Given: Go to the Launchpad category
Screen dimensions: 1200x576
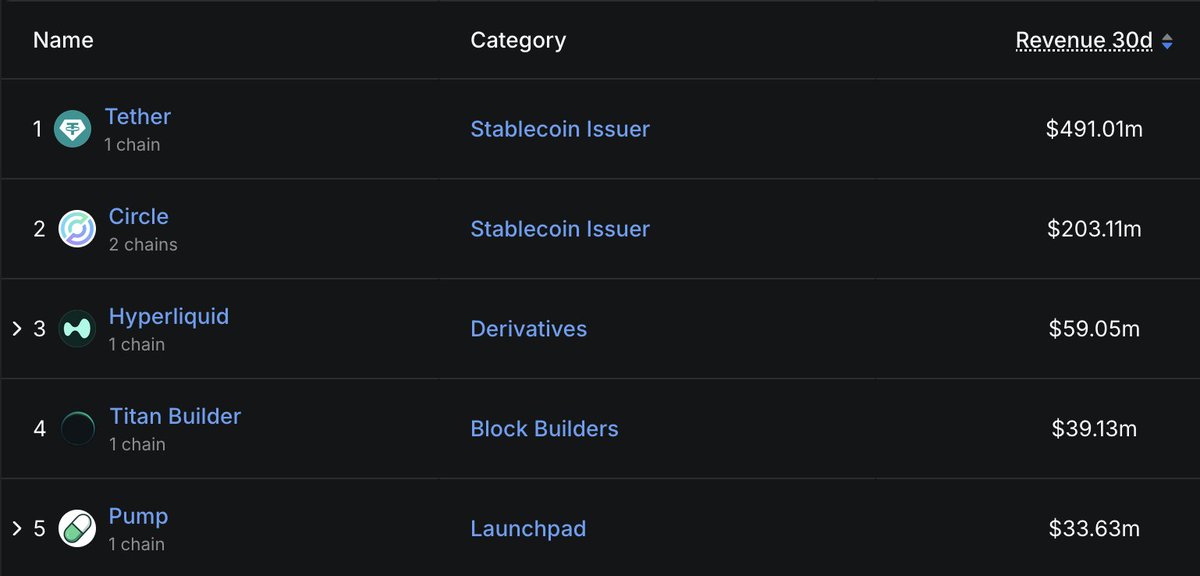Looking at the screenshot, I should tap(528, 529).
